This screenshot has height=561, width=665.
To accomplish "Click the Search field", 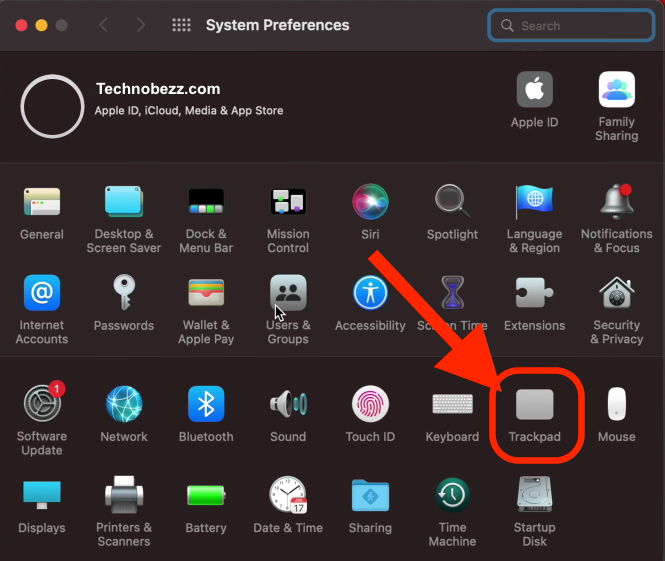I will [570, 25].
